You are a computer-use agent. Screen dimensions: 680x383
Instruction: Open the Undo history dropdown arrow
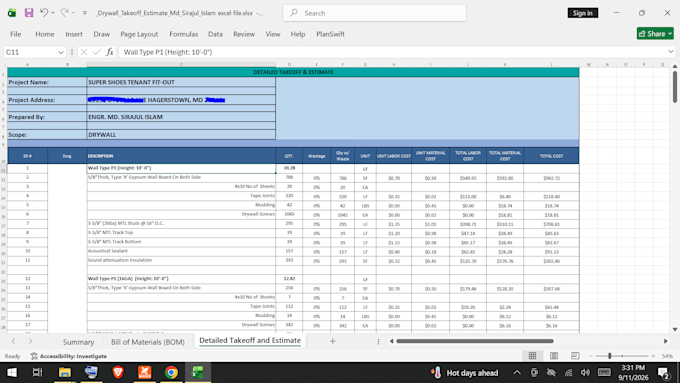point(53,13)
